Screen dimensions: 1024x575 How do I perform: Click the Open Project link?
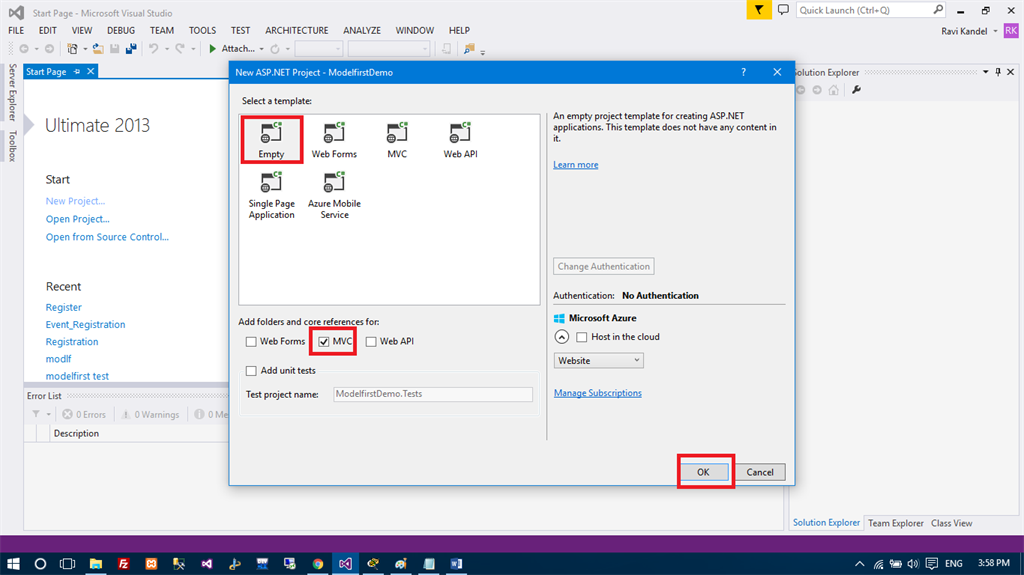pyautogui.click(x=77, y=220)
